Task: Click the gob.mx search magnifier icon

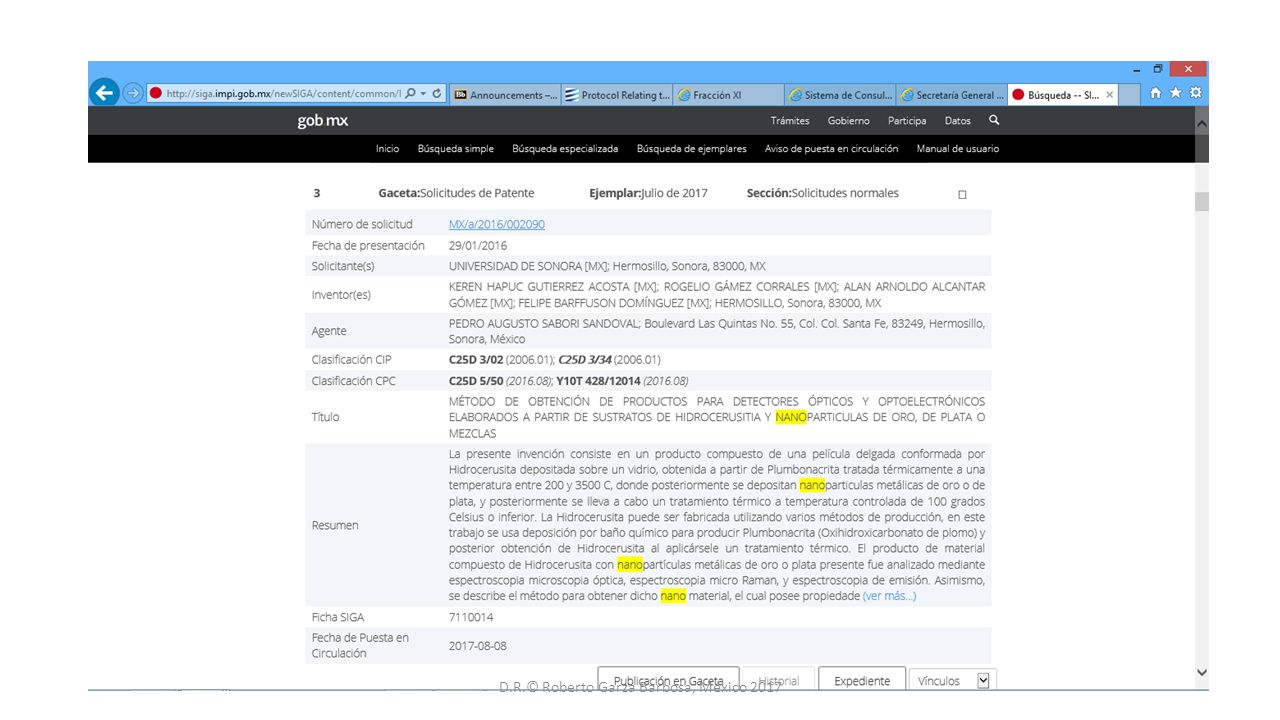Action: (x=994, y=120)
